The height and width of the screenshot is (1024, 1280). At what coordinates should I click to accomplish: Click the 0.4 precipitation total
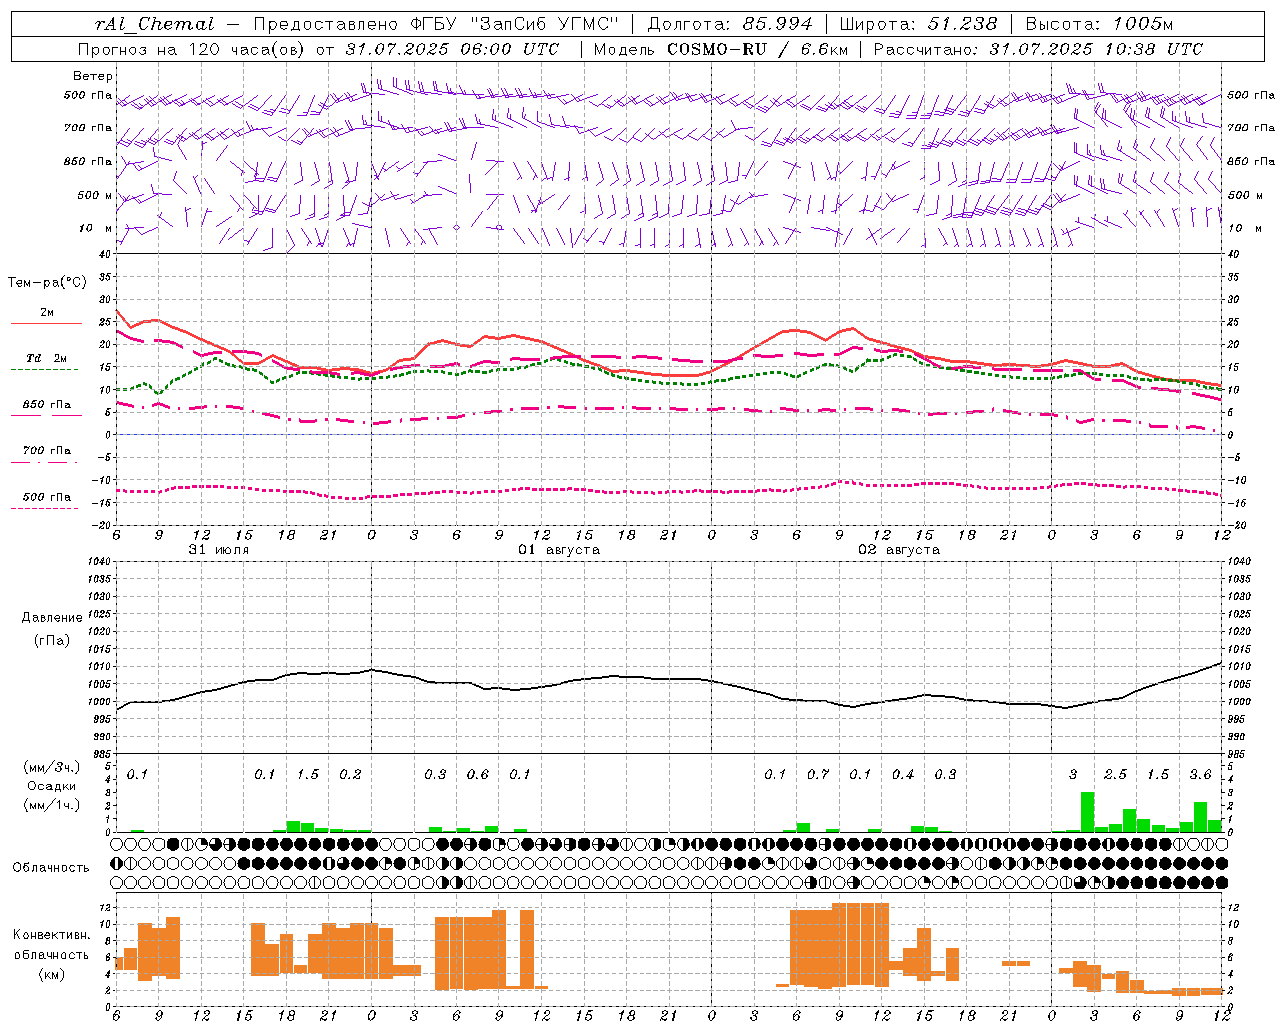(x=903, y=774)
